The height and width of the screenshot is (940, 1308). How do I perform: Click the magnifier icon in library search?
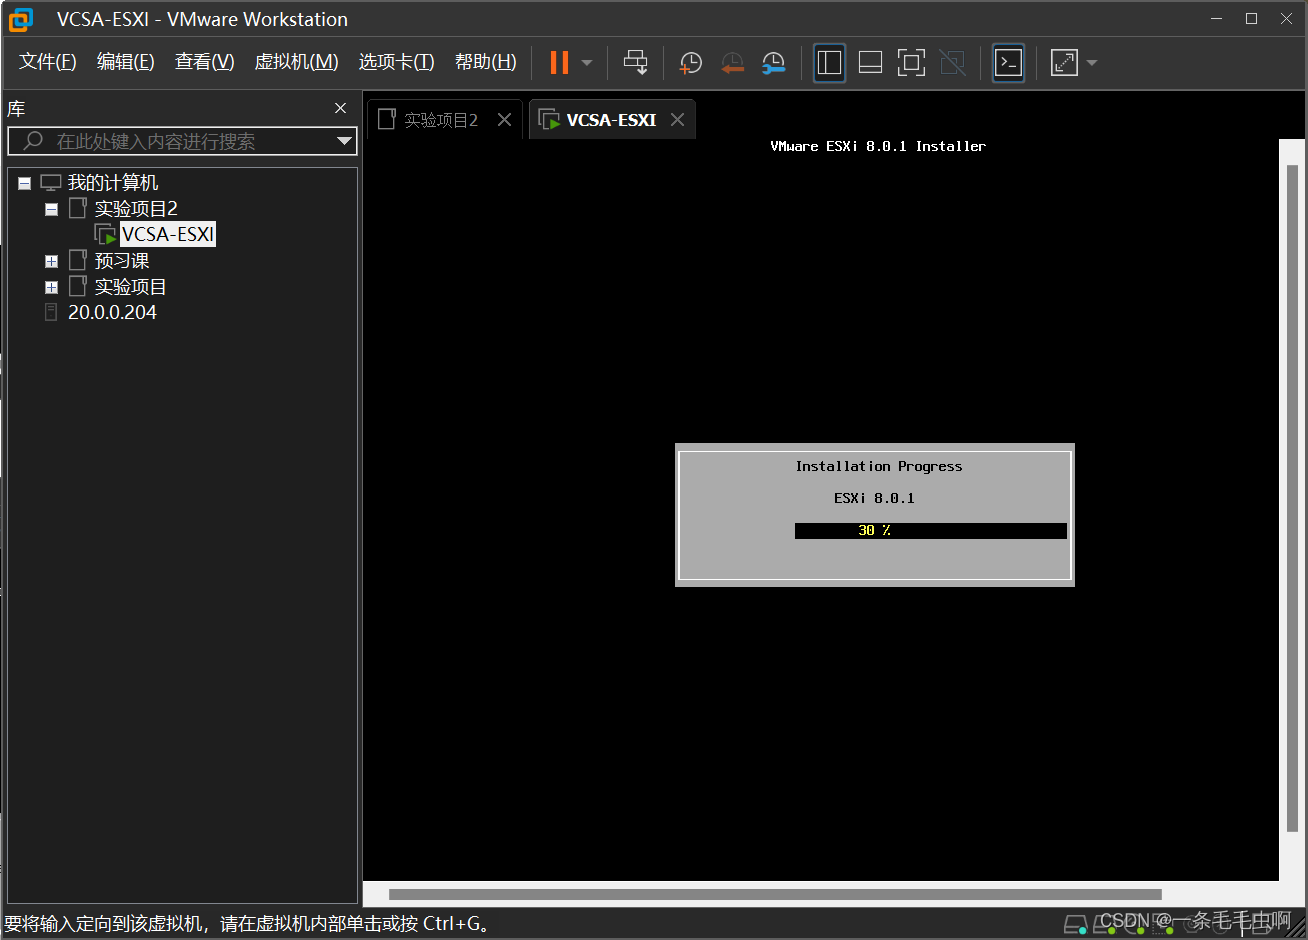tap(33, 141)
